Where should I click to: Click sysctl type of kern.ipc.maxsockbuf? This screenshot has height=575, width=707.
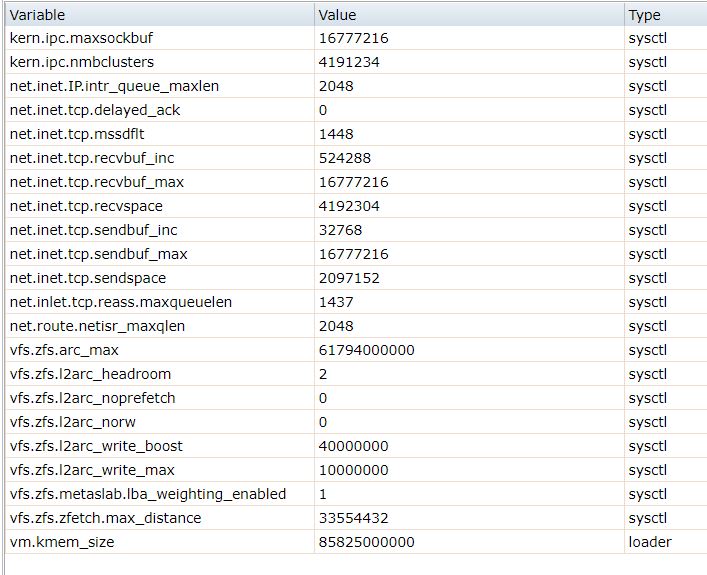(x=647, y=38)
